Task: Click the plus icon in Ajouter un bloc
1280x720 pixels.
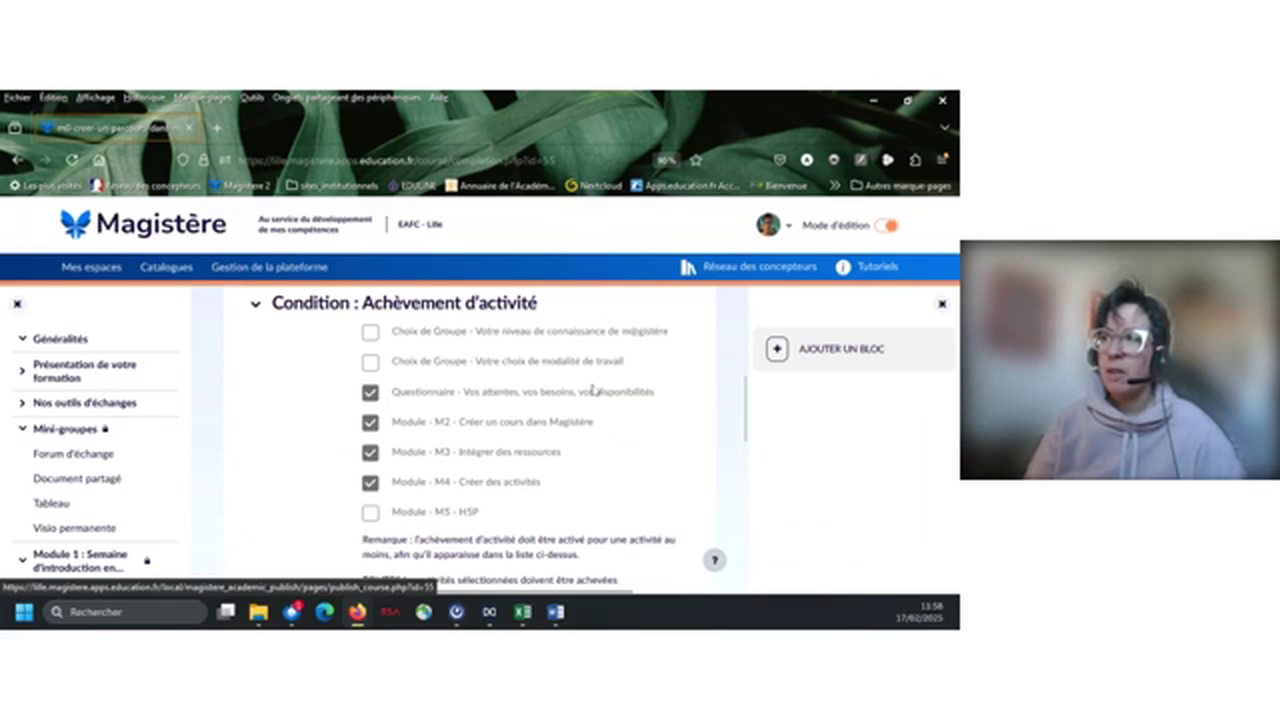Action: click(777, 349)
